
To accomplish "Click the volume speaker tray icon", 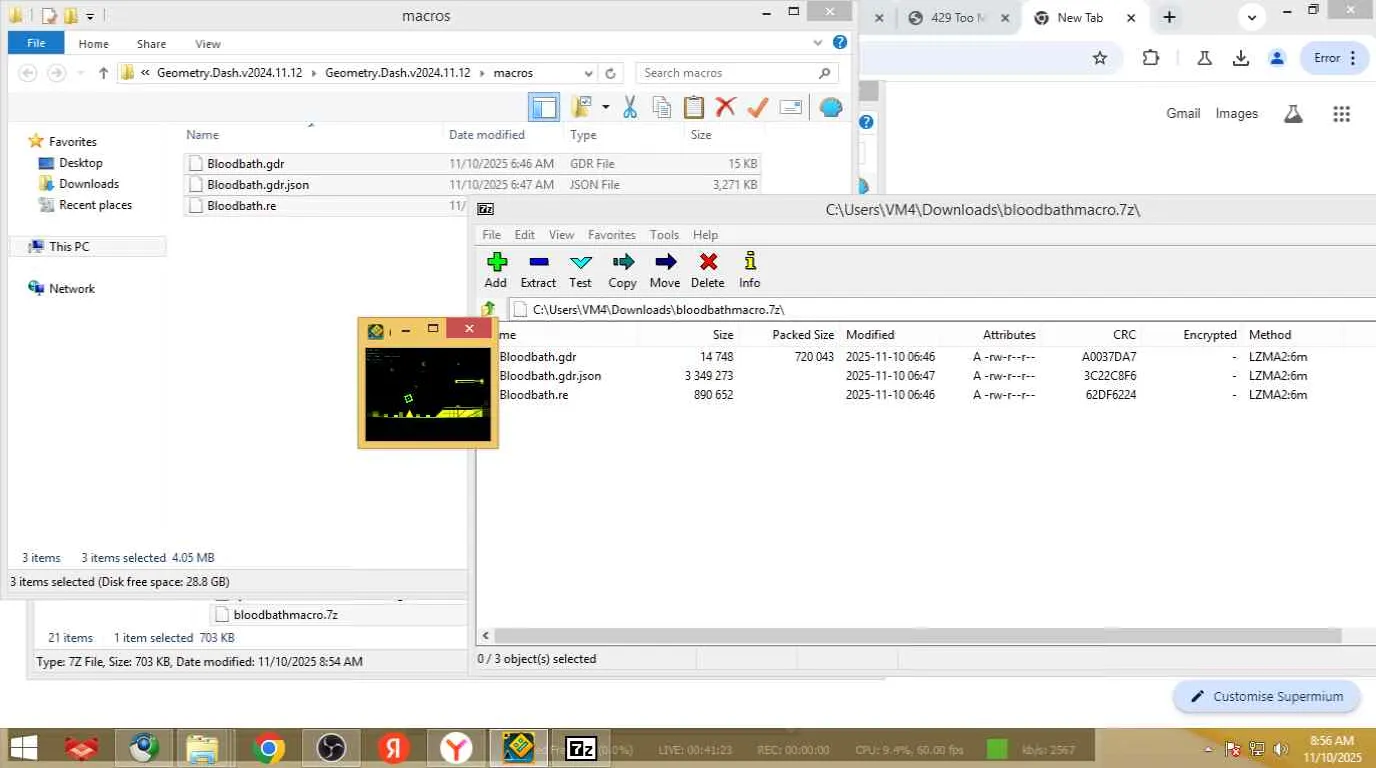I will coord(1281,749).
